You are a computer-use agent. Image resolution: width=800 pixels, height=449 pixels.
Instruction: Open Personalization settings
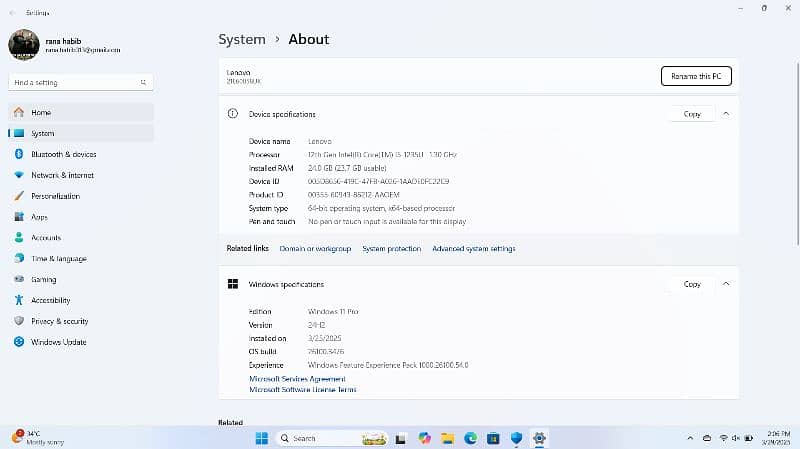[81, 196]
